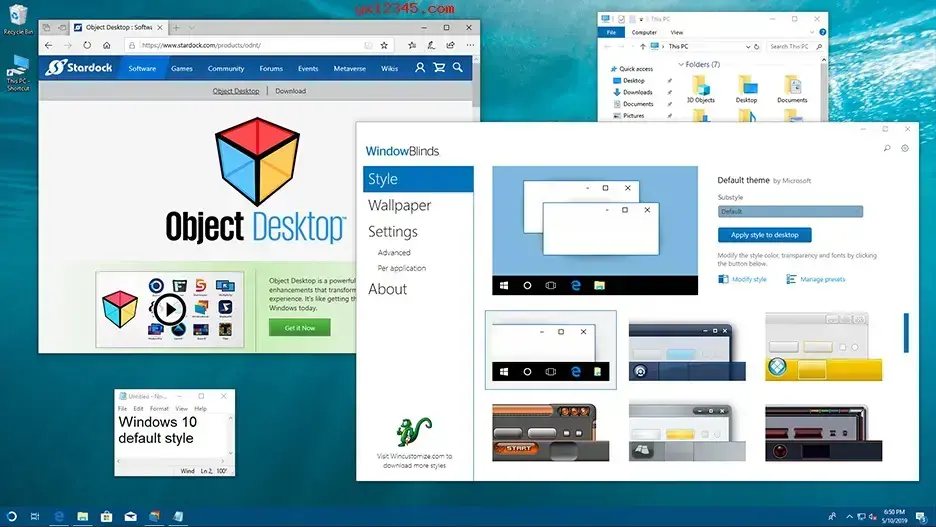Open the Stardock shopping cart
This screenshot has height=527, width=936.
click(x=439, y=68)
